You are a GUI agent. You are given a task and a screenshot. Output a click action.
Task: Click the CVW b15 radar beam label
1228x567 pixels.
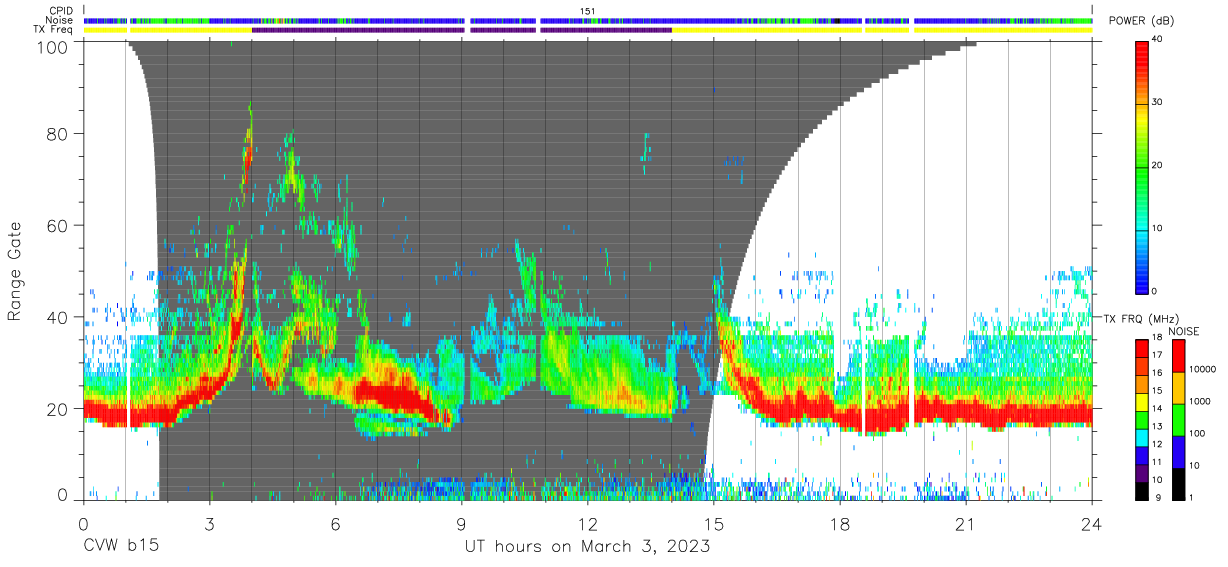tap(120, 547)
